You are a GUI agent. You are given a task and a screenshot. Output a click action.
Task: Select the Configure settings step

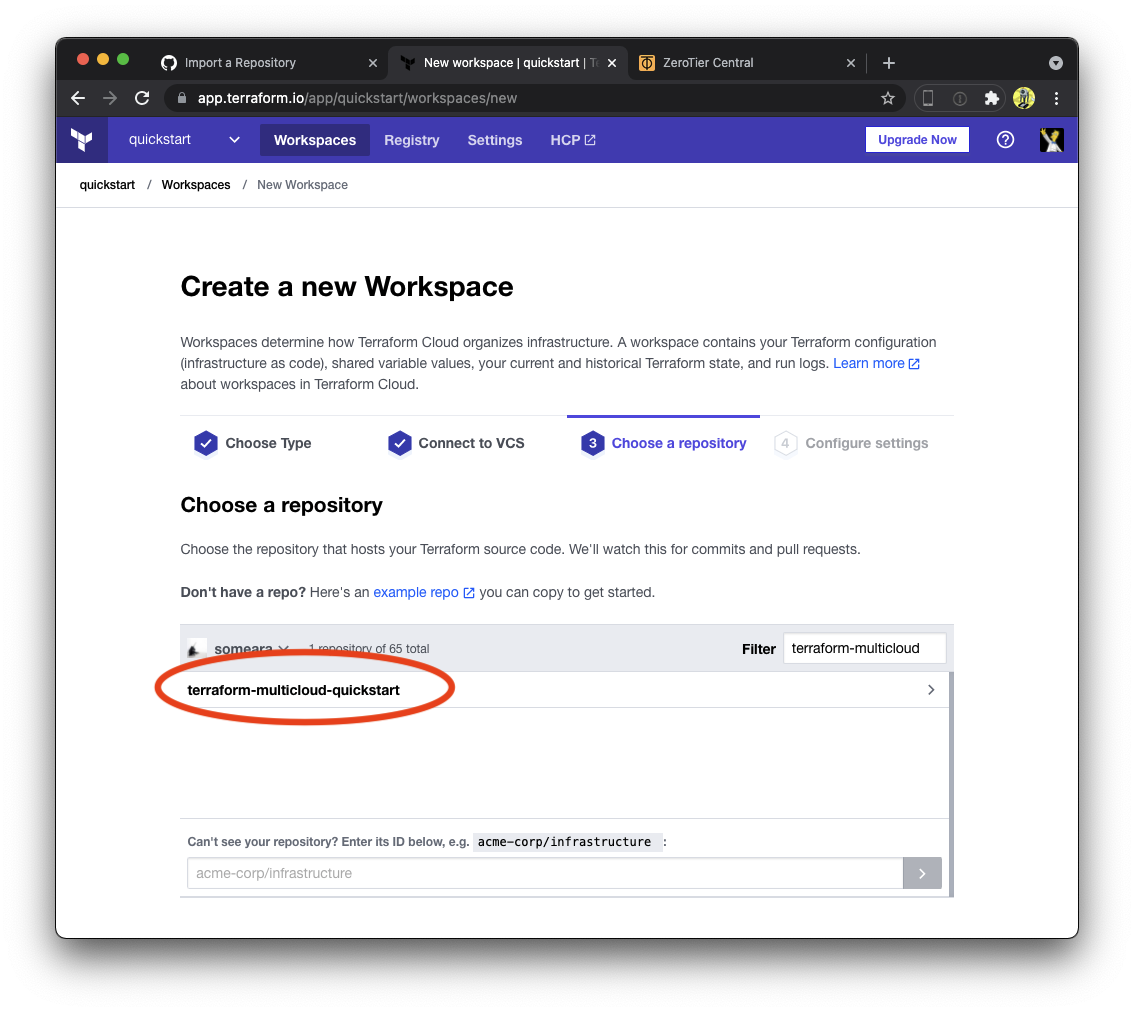tap(851, 443)
